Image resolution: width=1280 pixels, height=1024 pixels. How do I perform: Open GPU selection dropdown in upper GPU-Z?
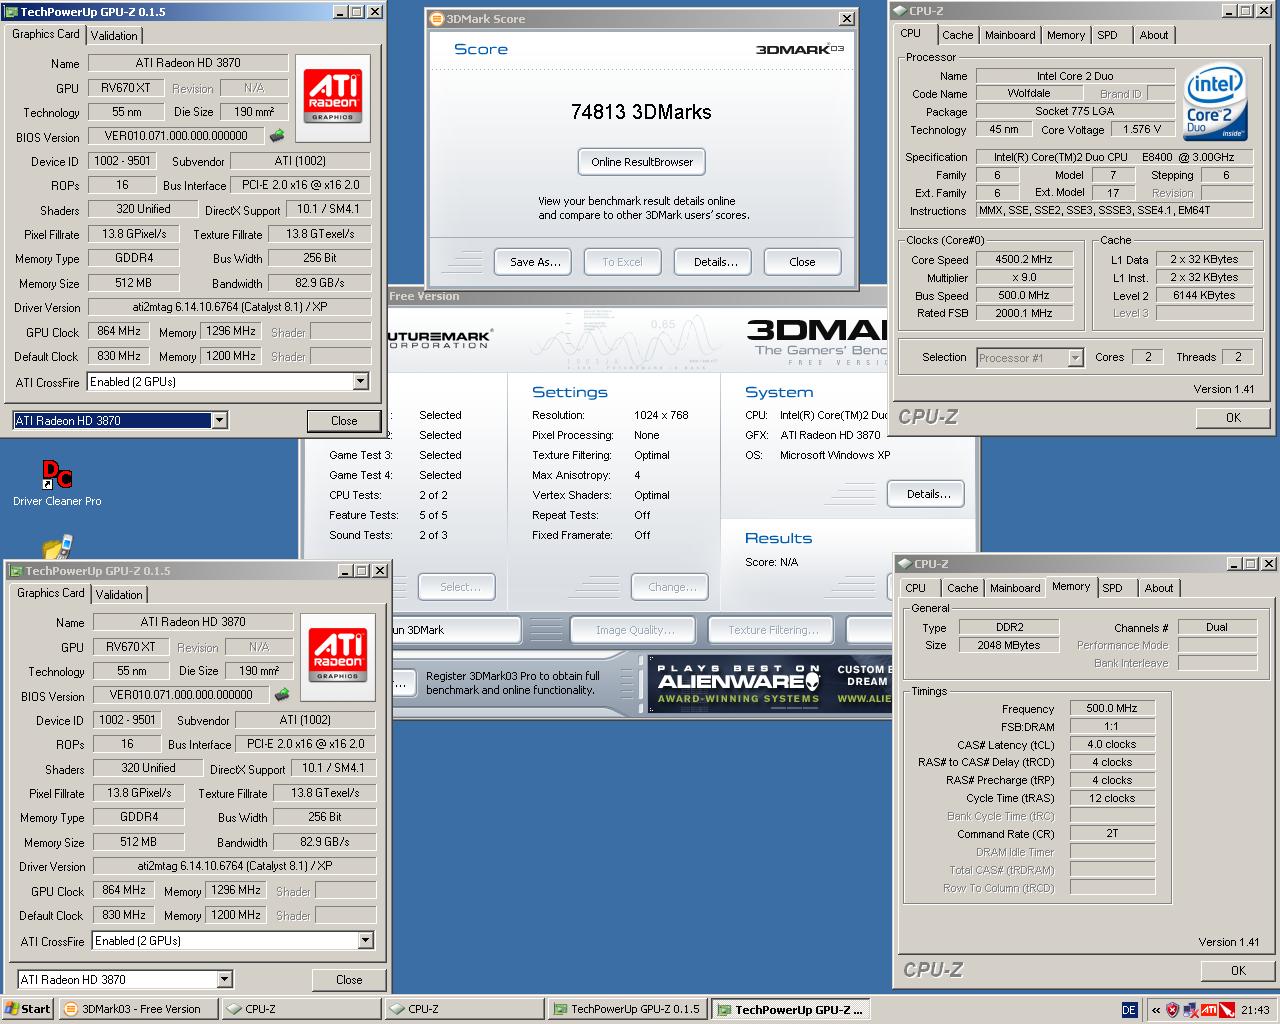point(219,421)
